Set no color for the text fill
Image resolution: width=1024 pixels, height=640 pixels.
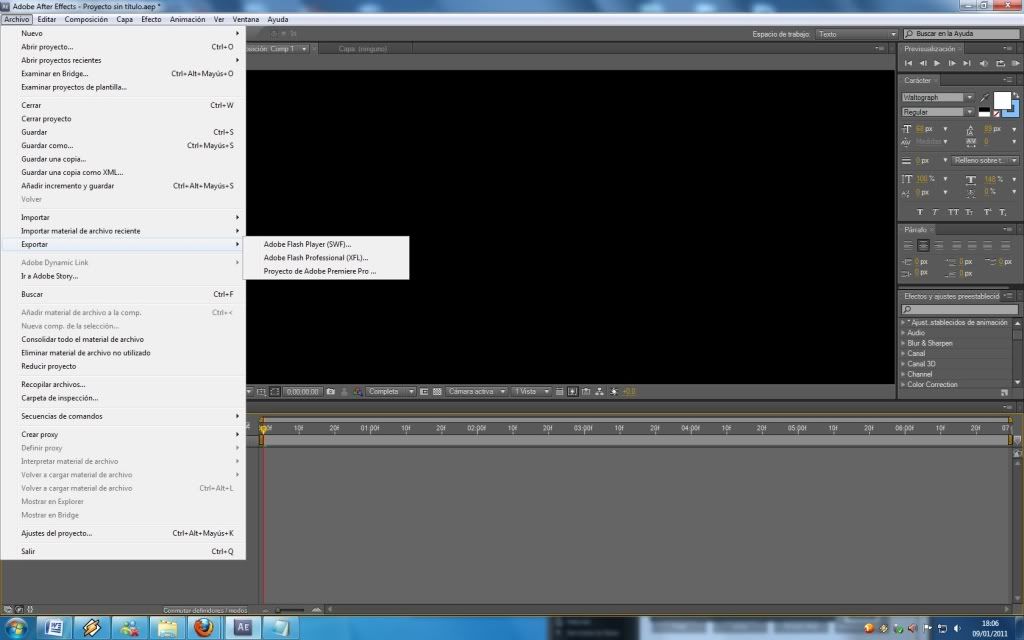997,113
